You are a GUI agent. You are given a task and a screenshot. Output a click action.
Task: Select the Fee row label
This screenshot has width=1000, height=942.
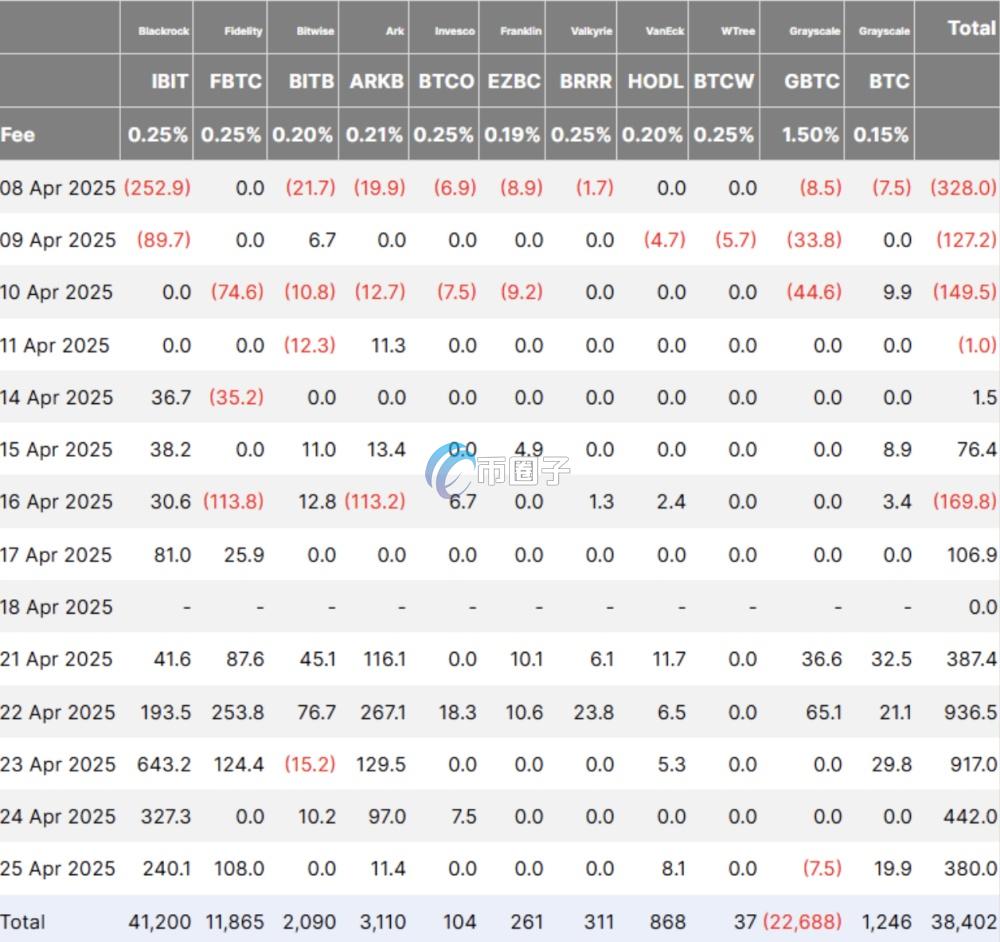point(18,135)
